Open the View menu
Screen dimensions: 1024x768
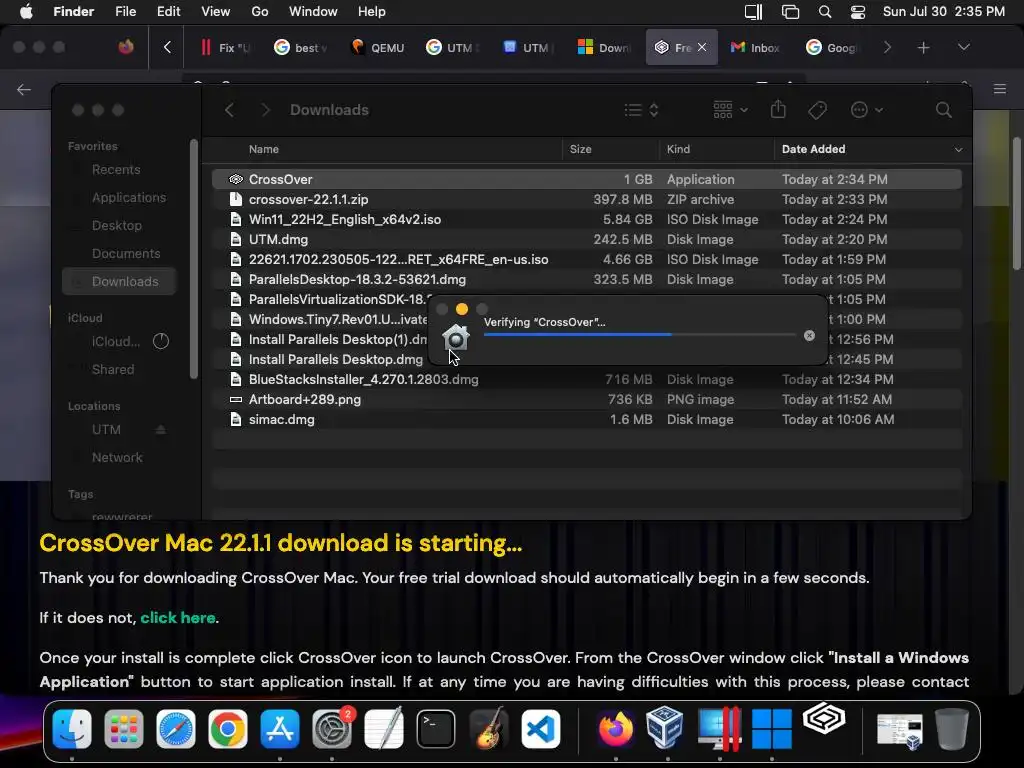click(216, 12)
